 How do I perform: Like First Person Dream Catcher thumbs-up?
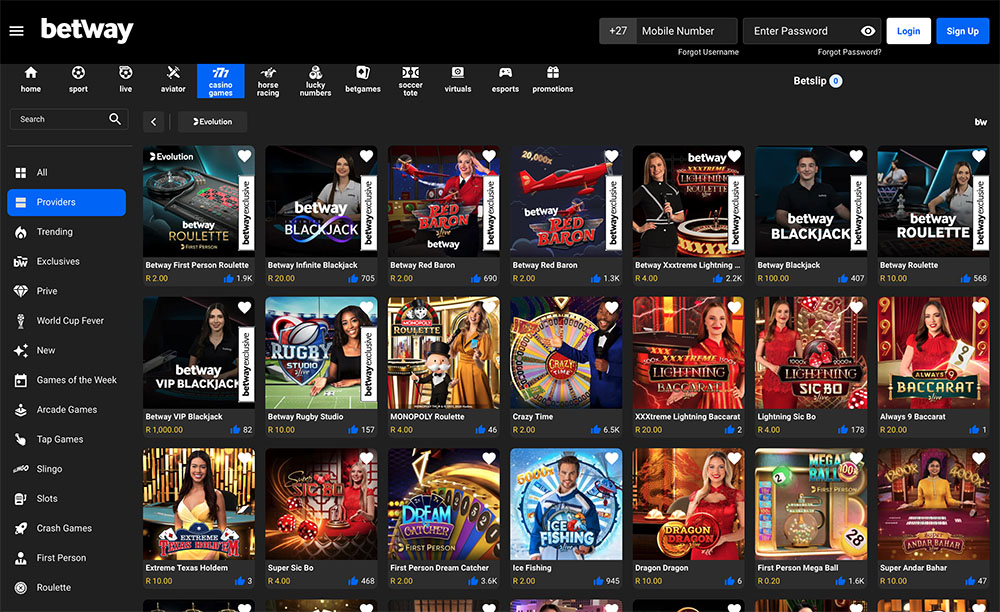click(473, 581)
